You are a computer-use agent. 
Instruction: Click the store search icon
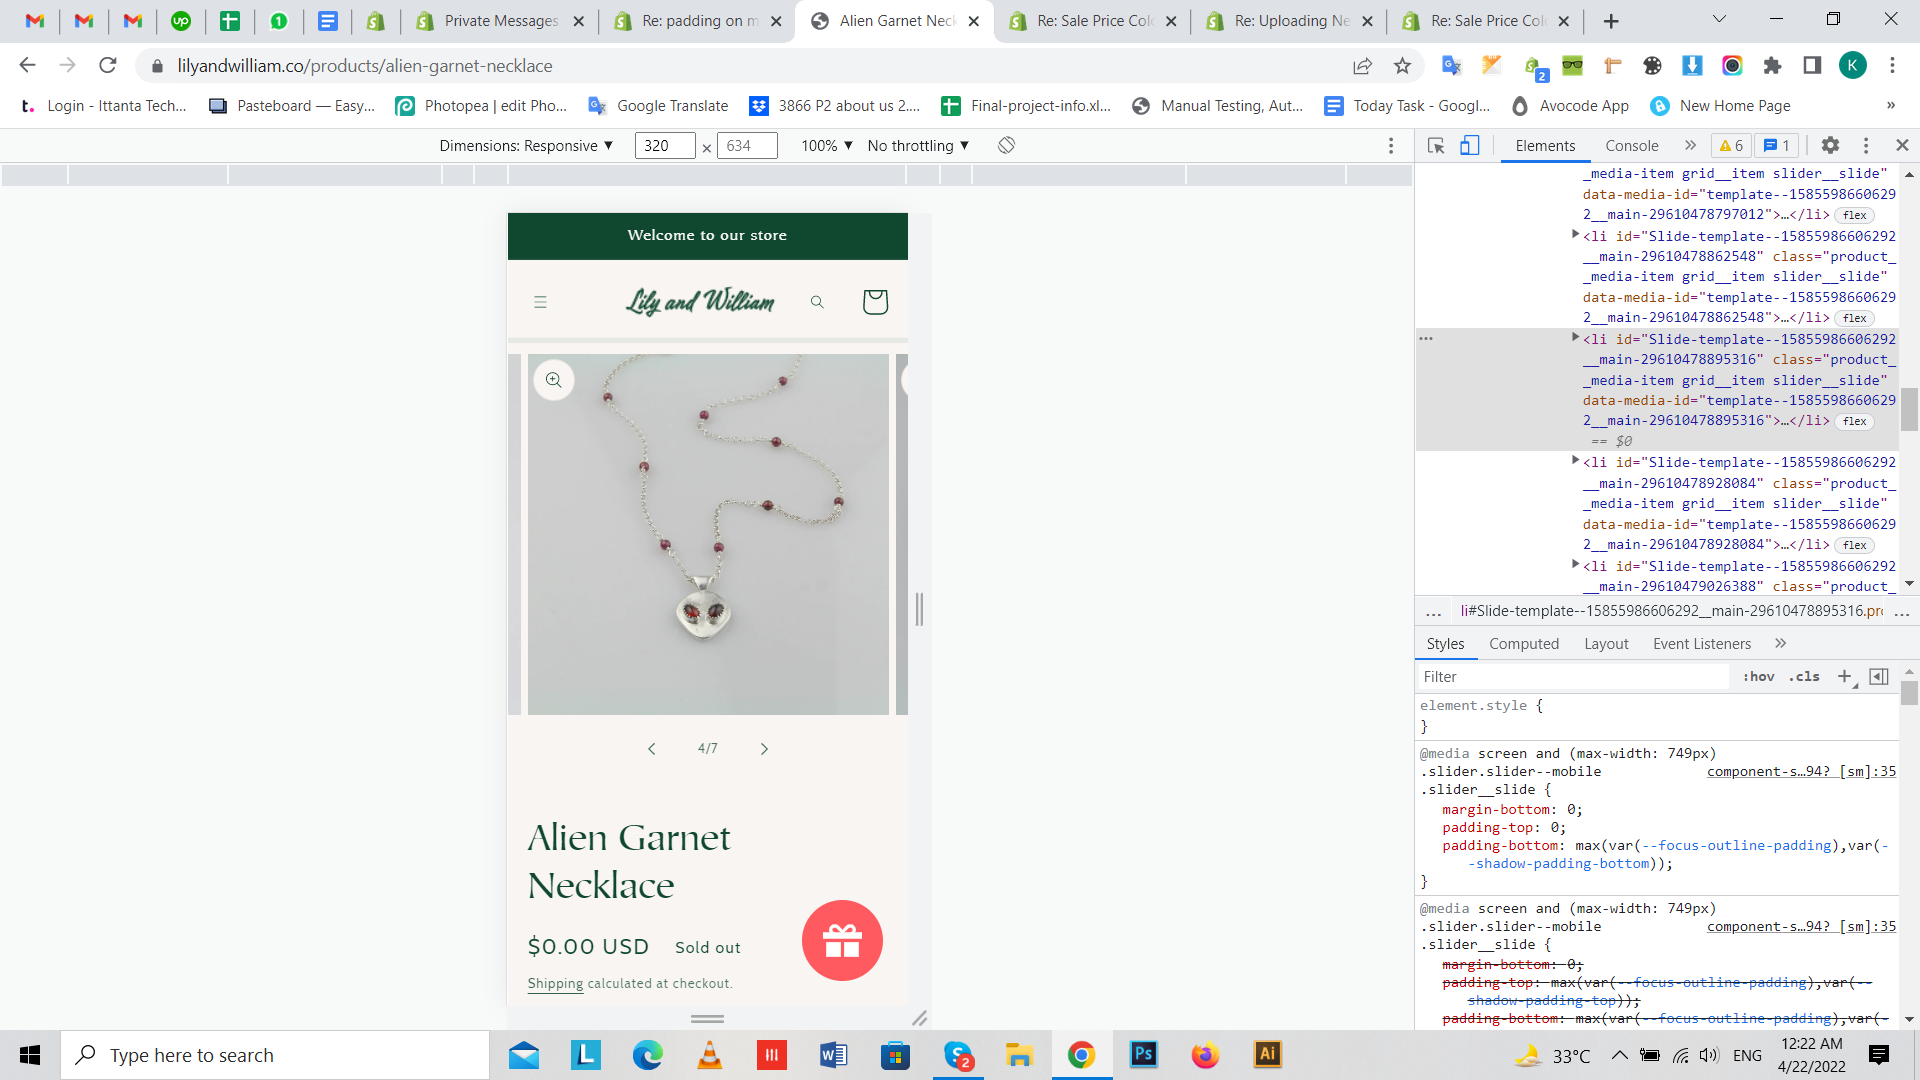click(x=817, y=302)
